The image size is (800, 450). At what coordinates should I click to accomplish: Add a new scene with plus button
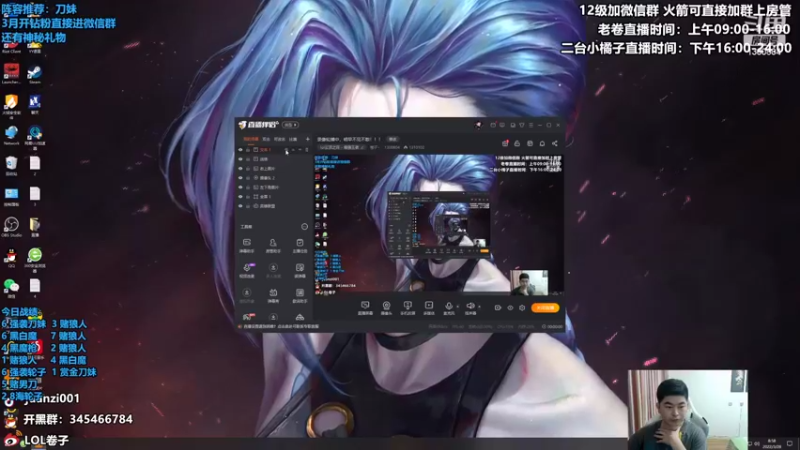pyautogui.click(x=307, y=139)
